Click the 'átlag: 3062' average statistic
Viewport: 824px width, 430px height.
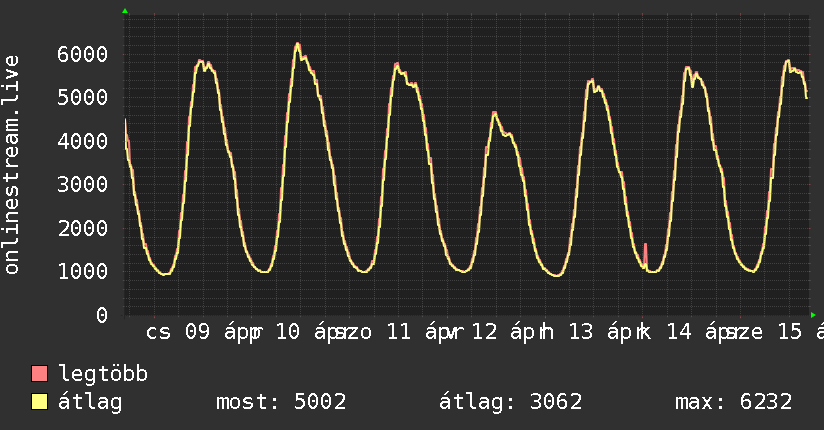510,402
